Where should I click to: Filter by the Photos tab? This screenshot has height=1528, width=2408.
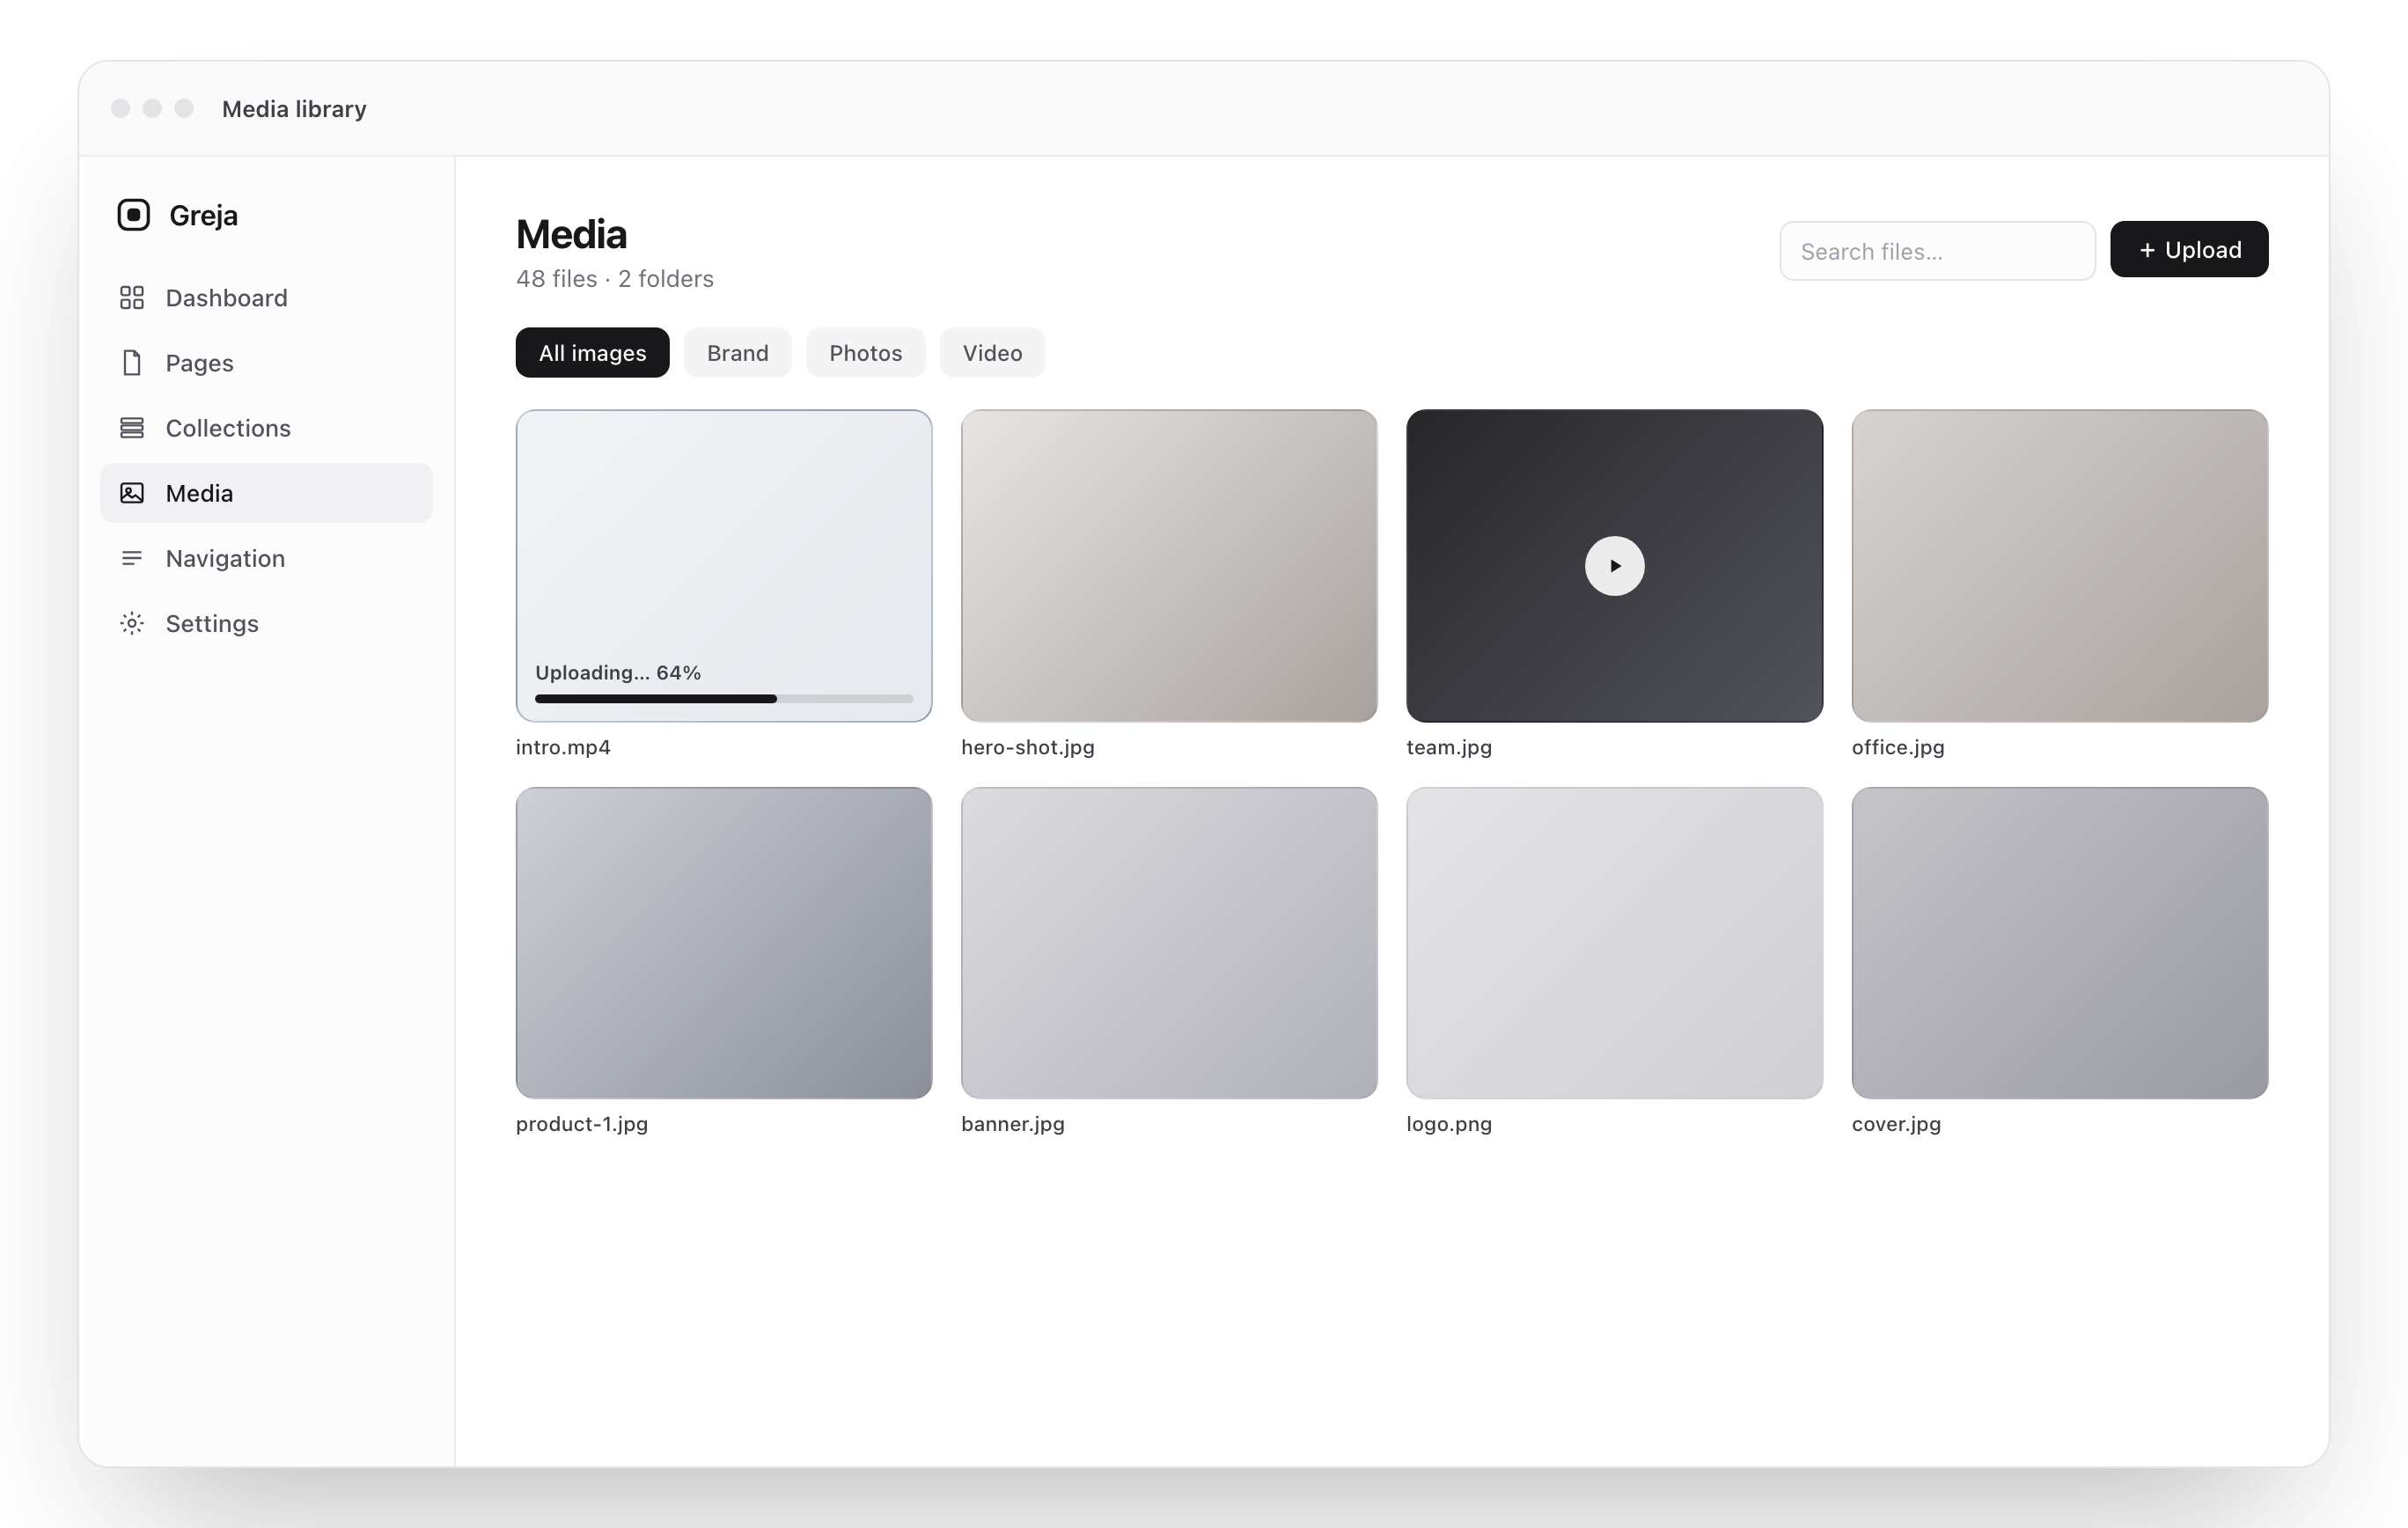tap(865, 353)
